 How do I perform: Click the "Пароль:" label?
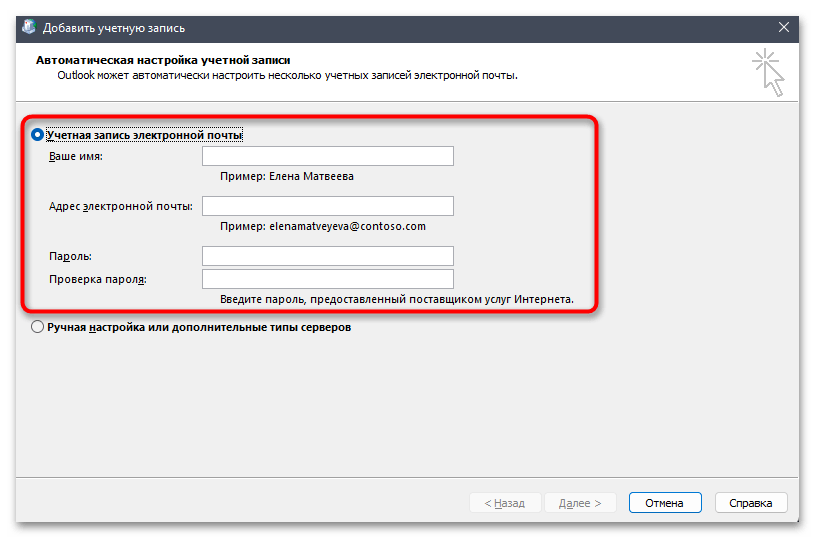tap(70, 256)
